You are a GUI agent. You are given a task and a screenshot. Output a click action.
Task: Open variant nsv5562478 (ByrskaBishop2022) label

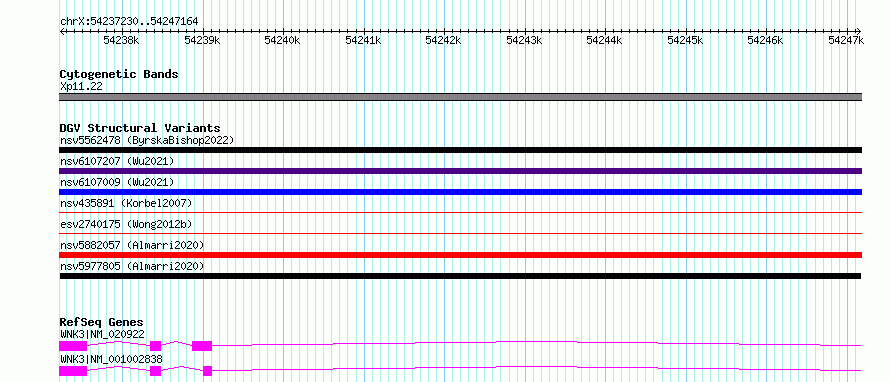tap(147, 140)
